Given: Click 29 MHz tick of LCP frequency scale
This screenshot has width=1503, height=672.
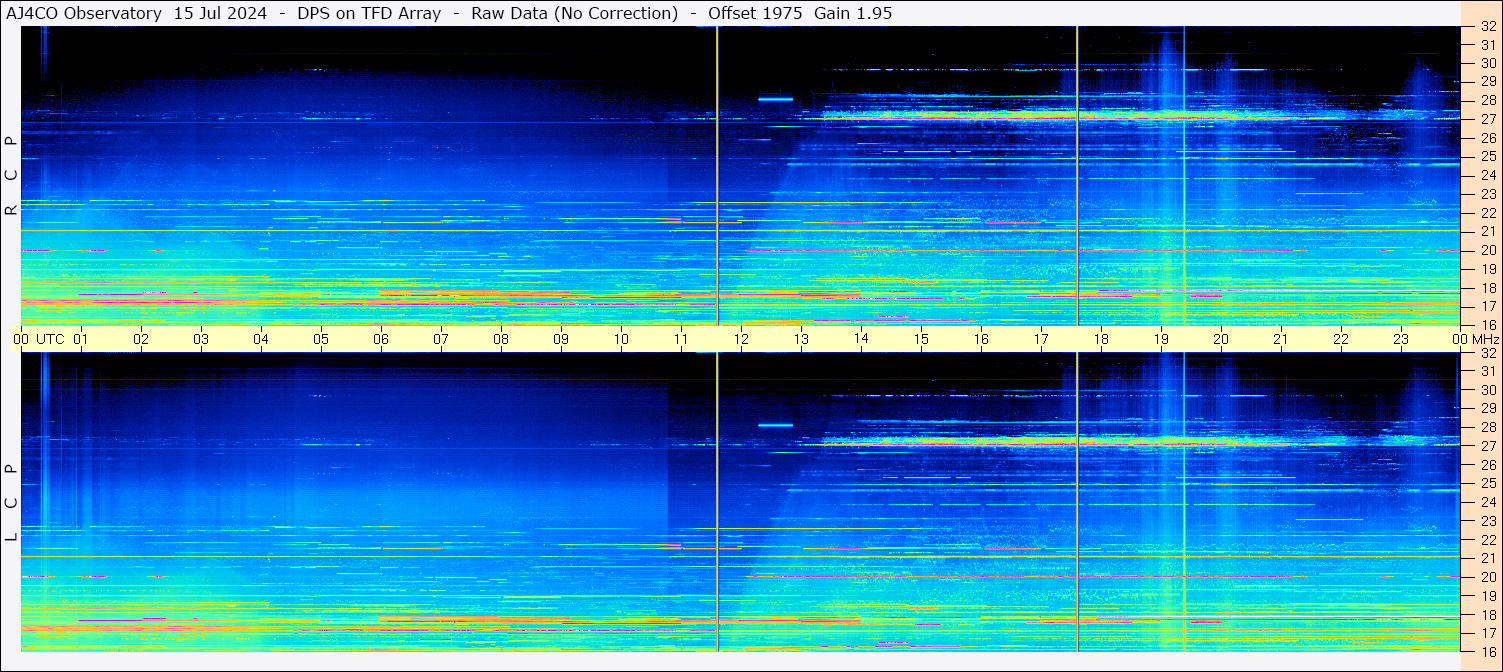Looking at the screenshot, I should (1487, 409).
